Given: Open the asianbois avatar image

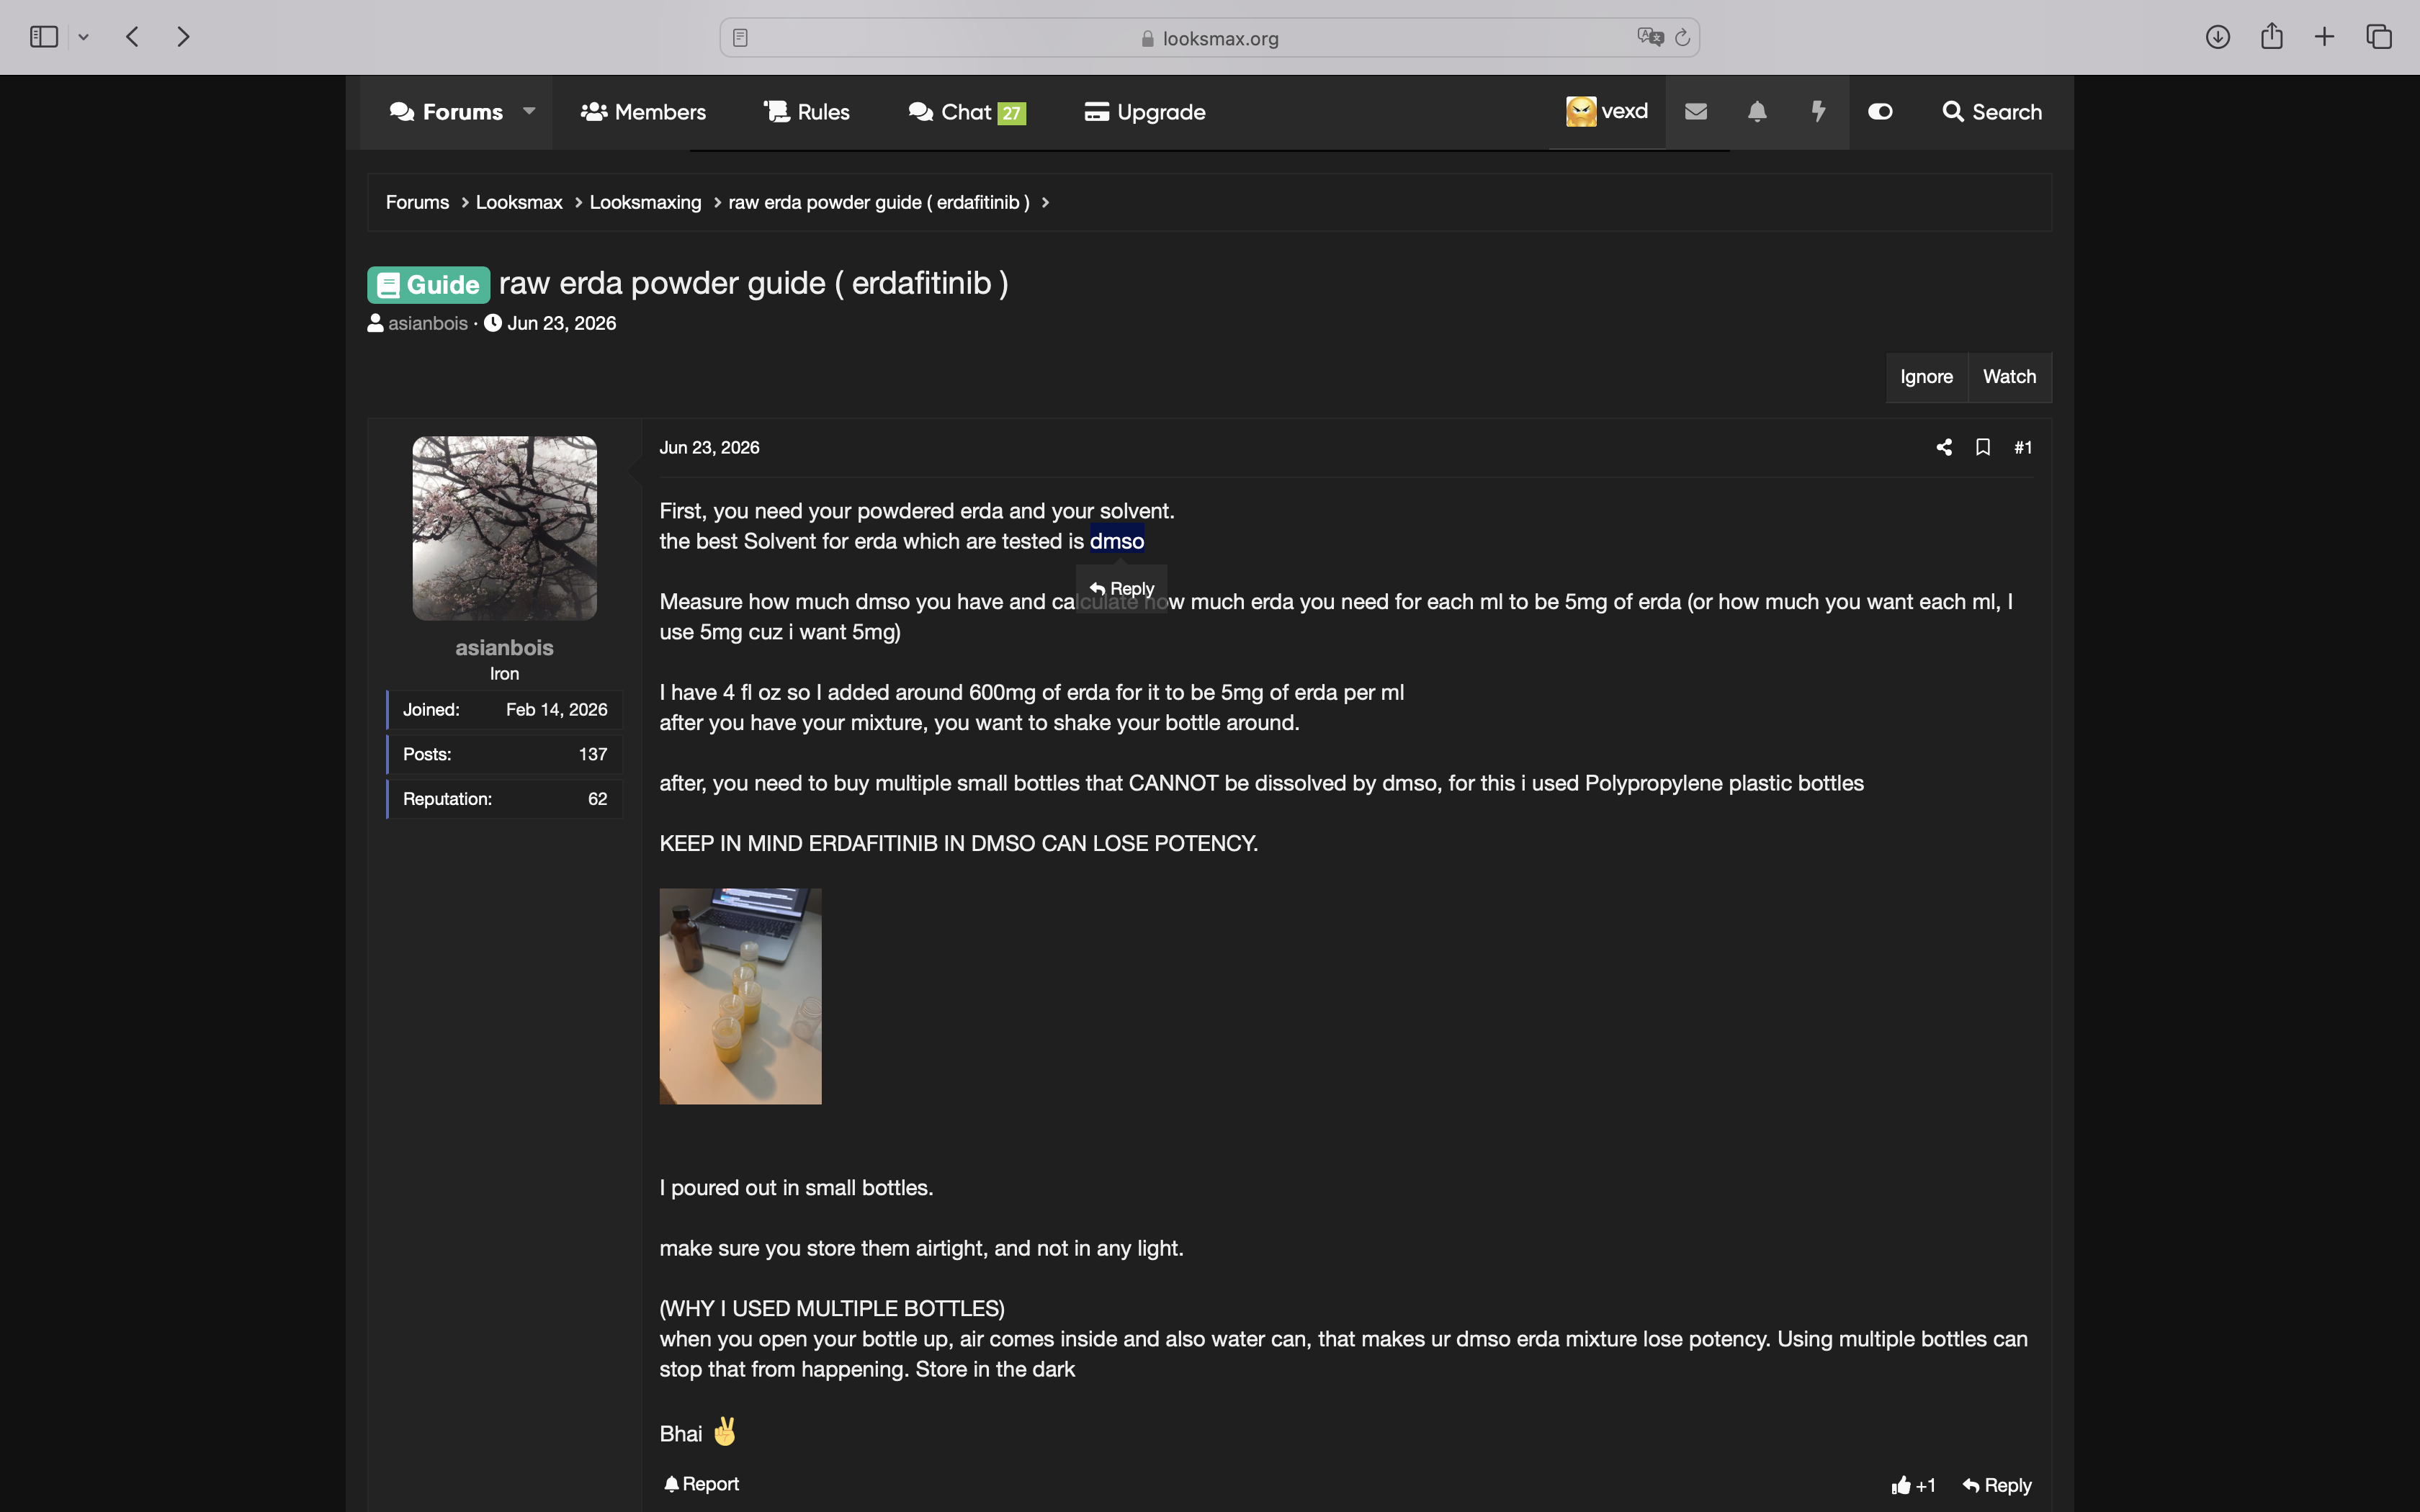Looking at the screenshot, I should (x=504, y=528).
